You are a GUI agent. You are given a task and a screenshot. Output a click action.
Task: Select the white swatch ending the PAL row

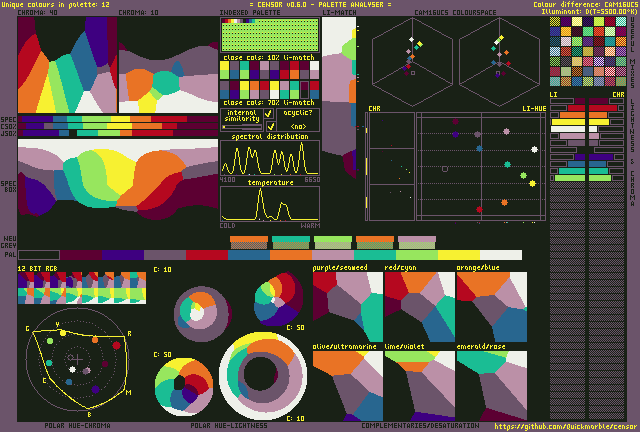(x=501, y=255)
